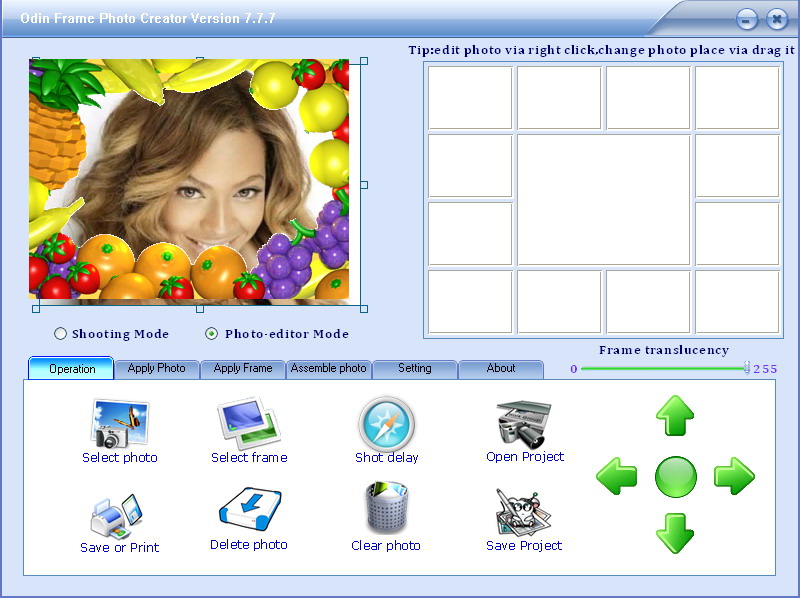
Task: Open the Assemble photo tab
Action: tap(329, 369)
